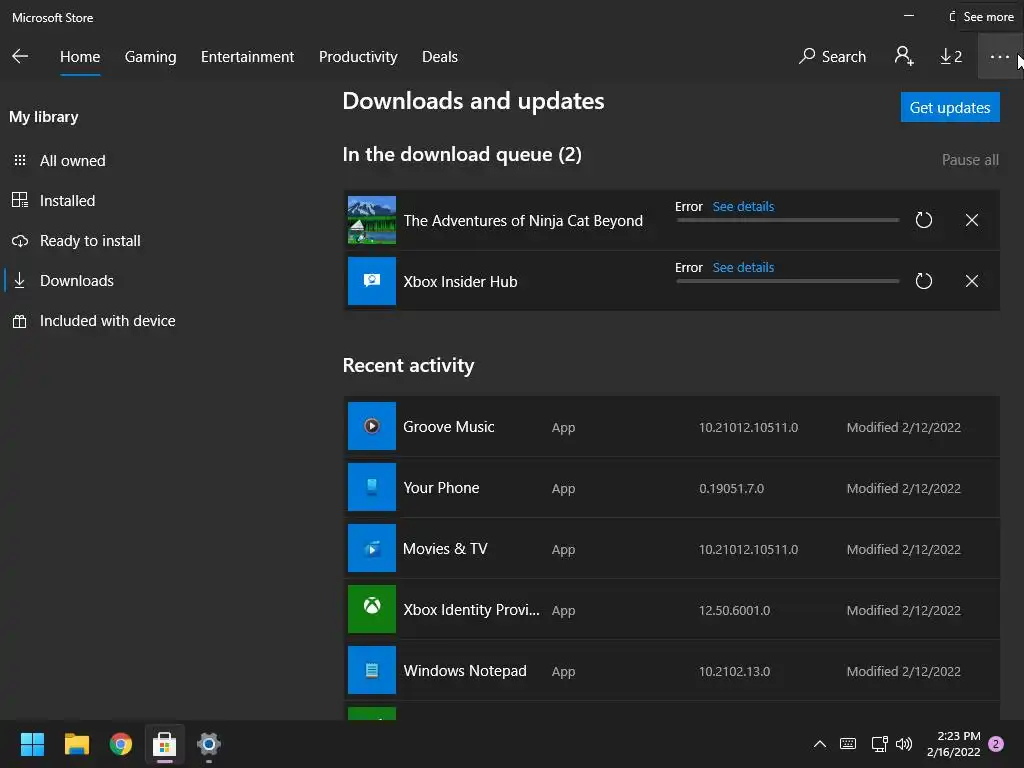Viewport: 1024px width, 768px height.
Task: Cancel the Xbox Insider Hub download
Action: pyautogui.click(x=972, y=281)
